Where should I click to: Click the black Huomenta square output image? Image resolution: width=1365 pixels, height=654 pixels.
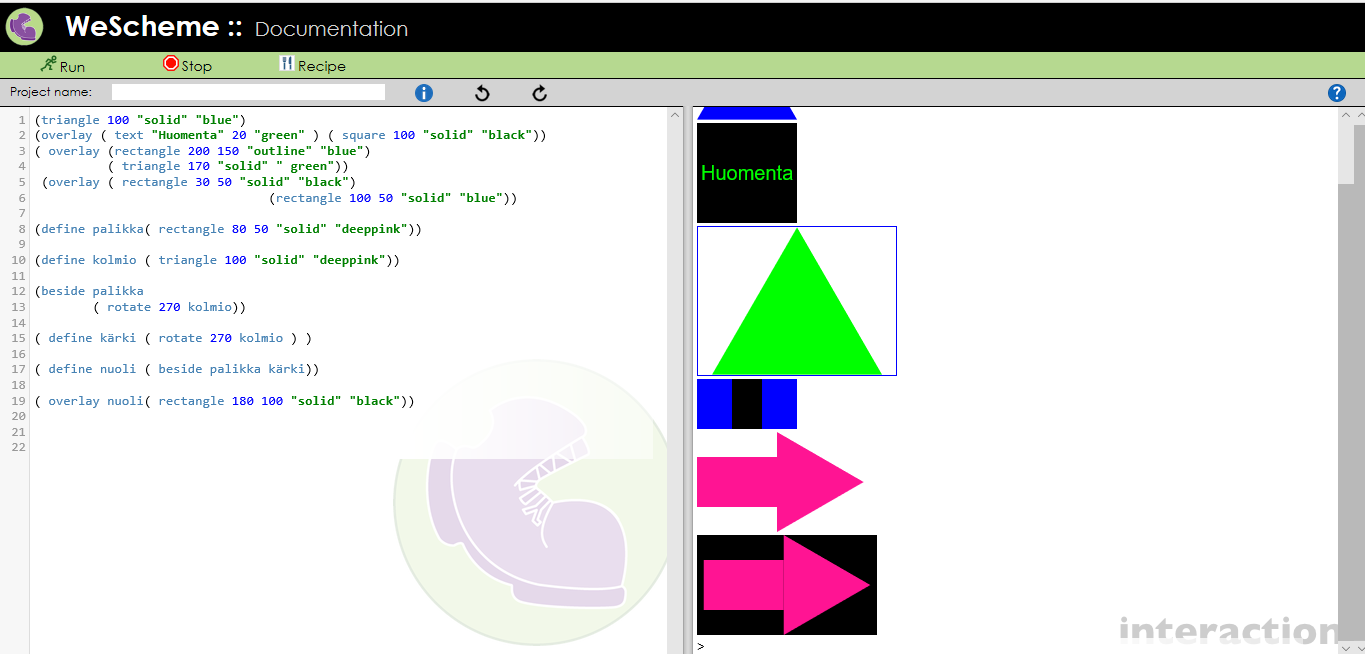tap(747, 173)
